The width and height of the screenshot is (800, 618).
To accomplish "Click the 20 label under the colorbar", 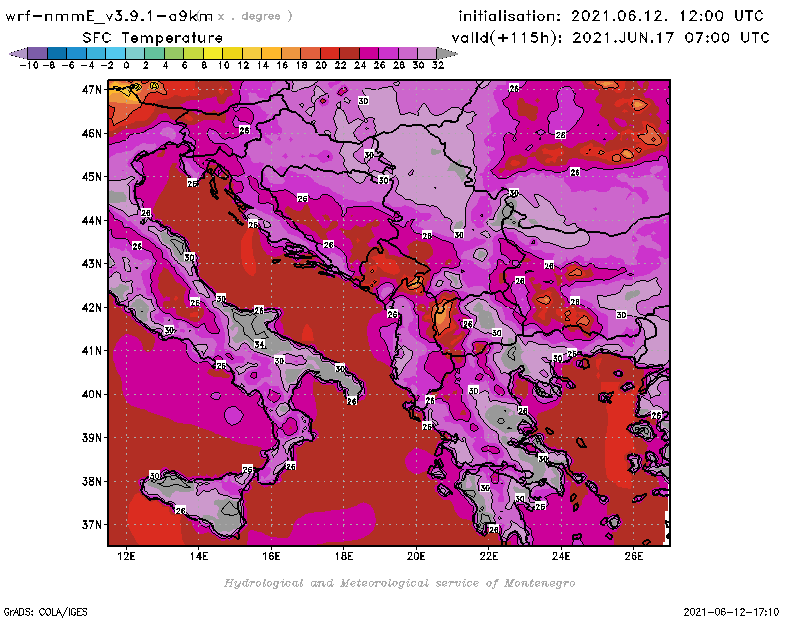I will point(321,65).
